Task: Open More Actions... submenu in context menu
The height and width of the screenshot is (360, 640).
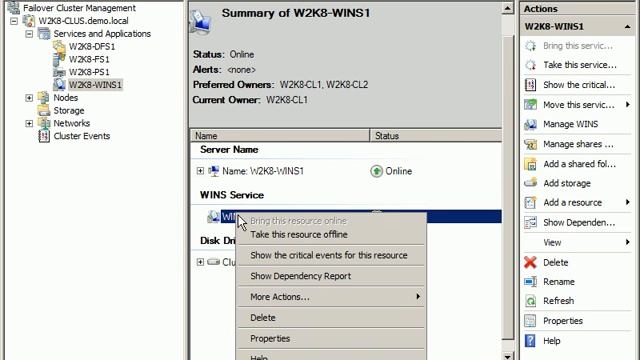Action: pos(331,297)
